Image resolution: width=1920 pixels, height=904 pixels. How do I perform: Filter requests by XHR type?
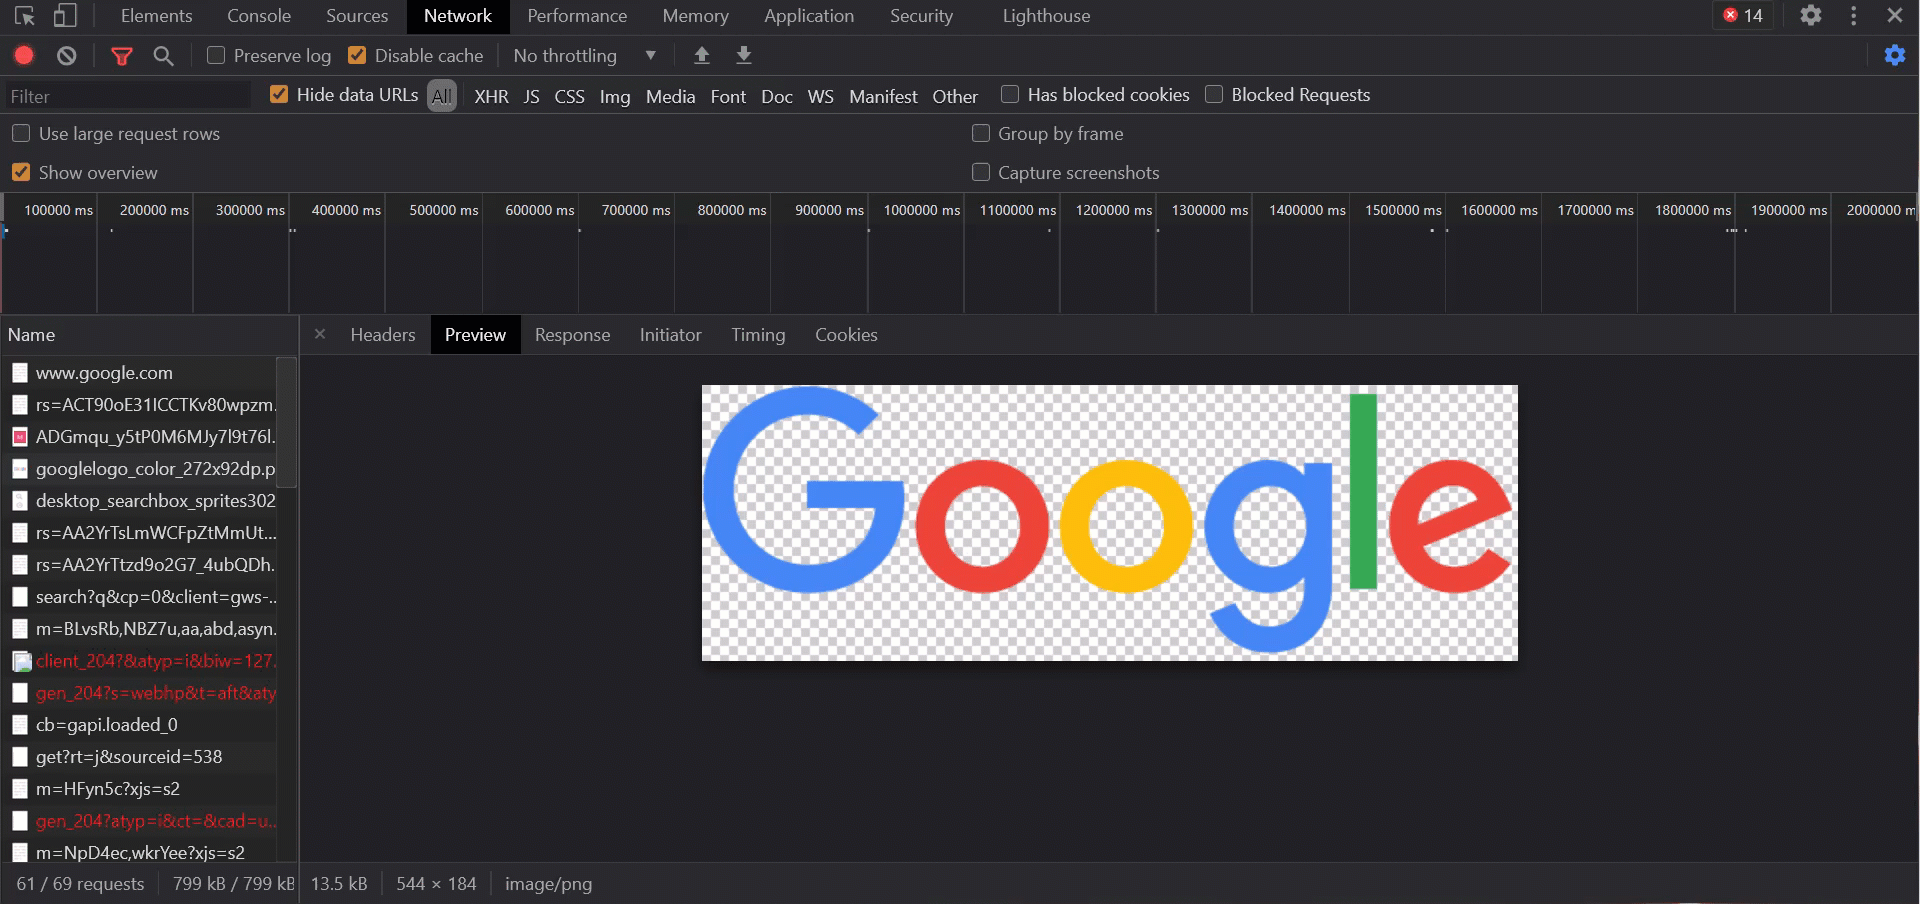point(491,97)
